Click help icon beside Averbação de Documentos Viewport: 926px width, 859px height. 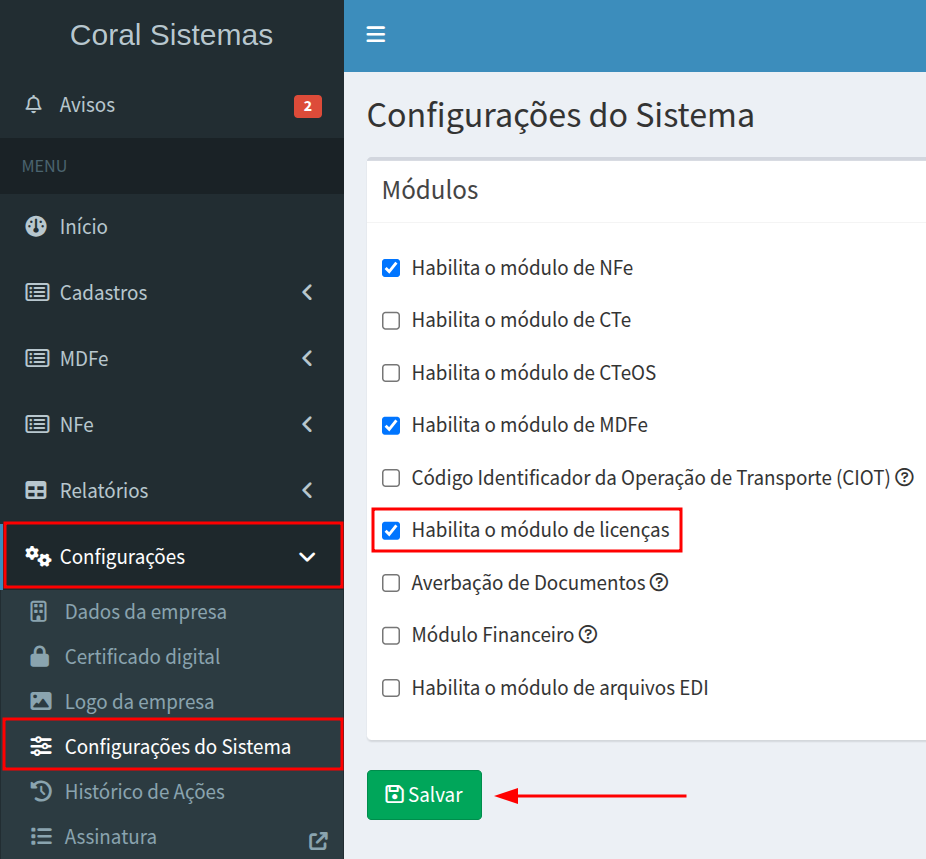[659, 582]
